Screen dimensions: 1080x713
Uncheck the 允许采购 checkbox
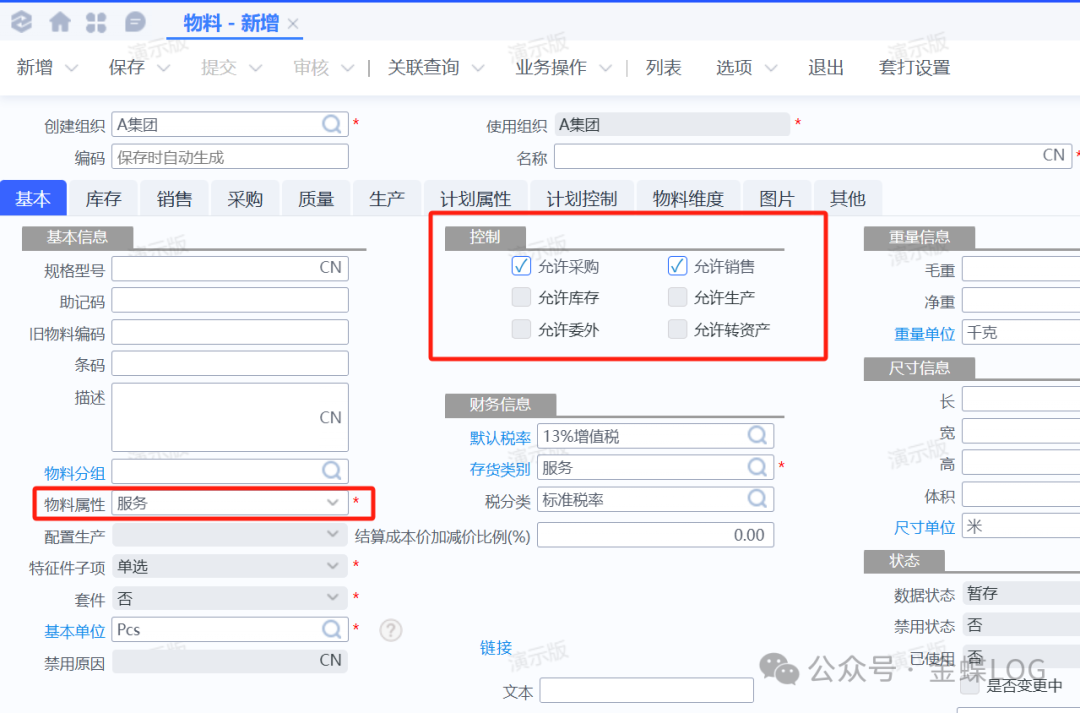(x=521, y=266)
